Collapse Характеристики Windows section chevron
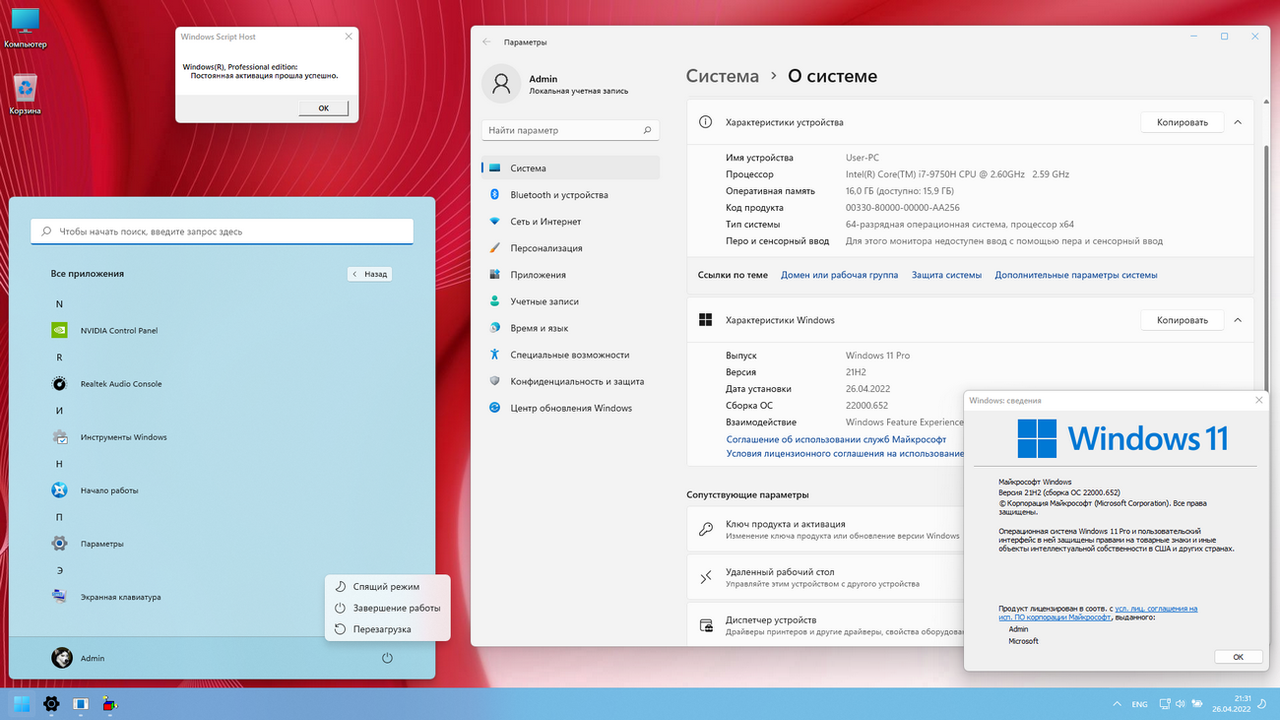1280x720 pixels. click(1237, 320)
